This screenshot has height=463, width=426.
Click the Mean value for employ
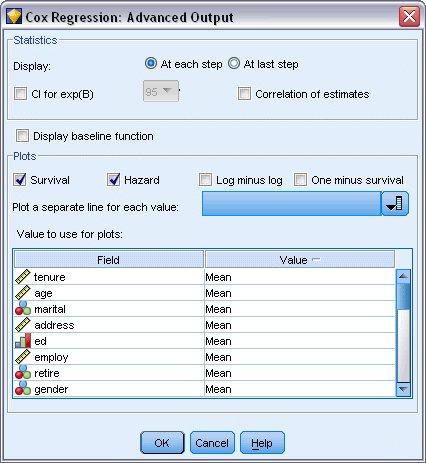pos(218,357)
